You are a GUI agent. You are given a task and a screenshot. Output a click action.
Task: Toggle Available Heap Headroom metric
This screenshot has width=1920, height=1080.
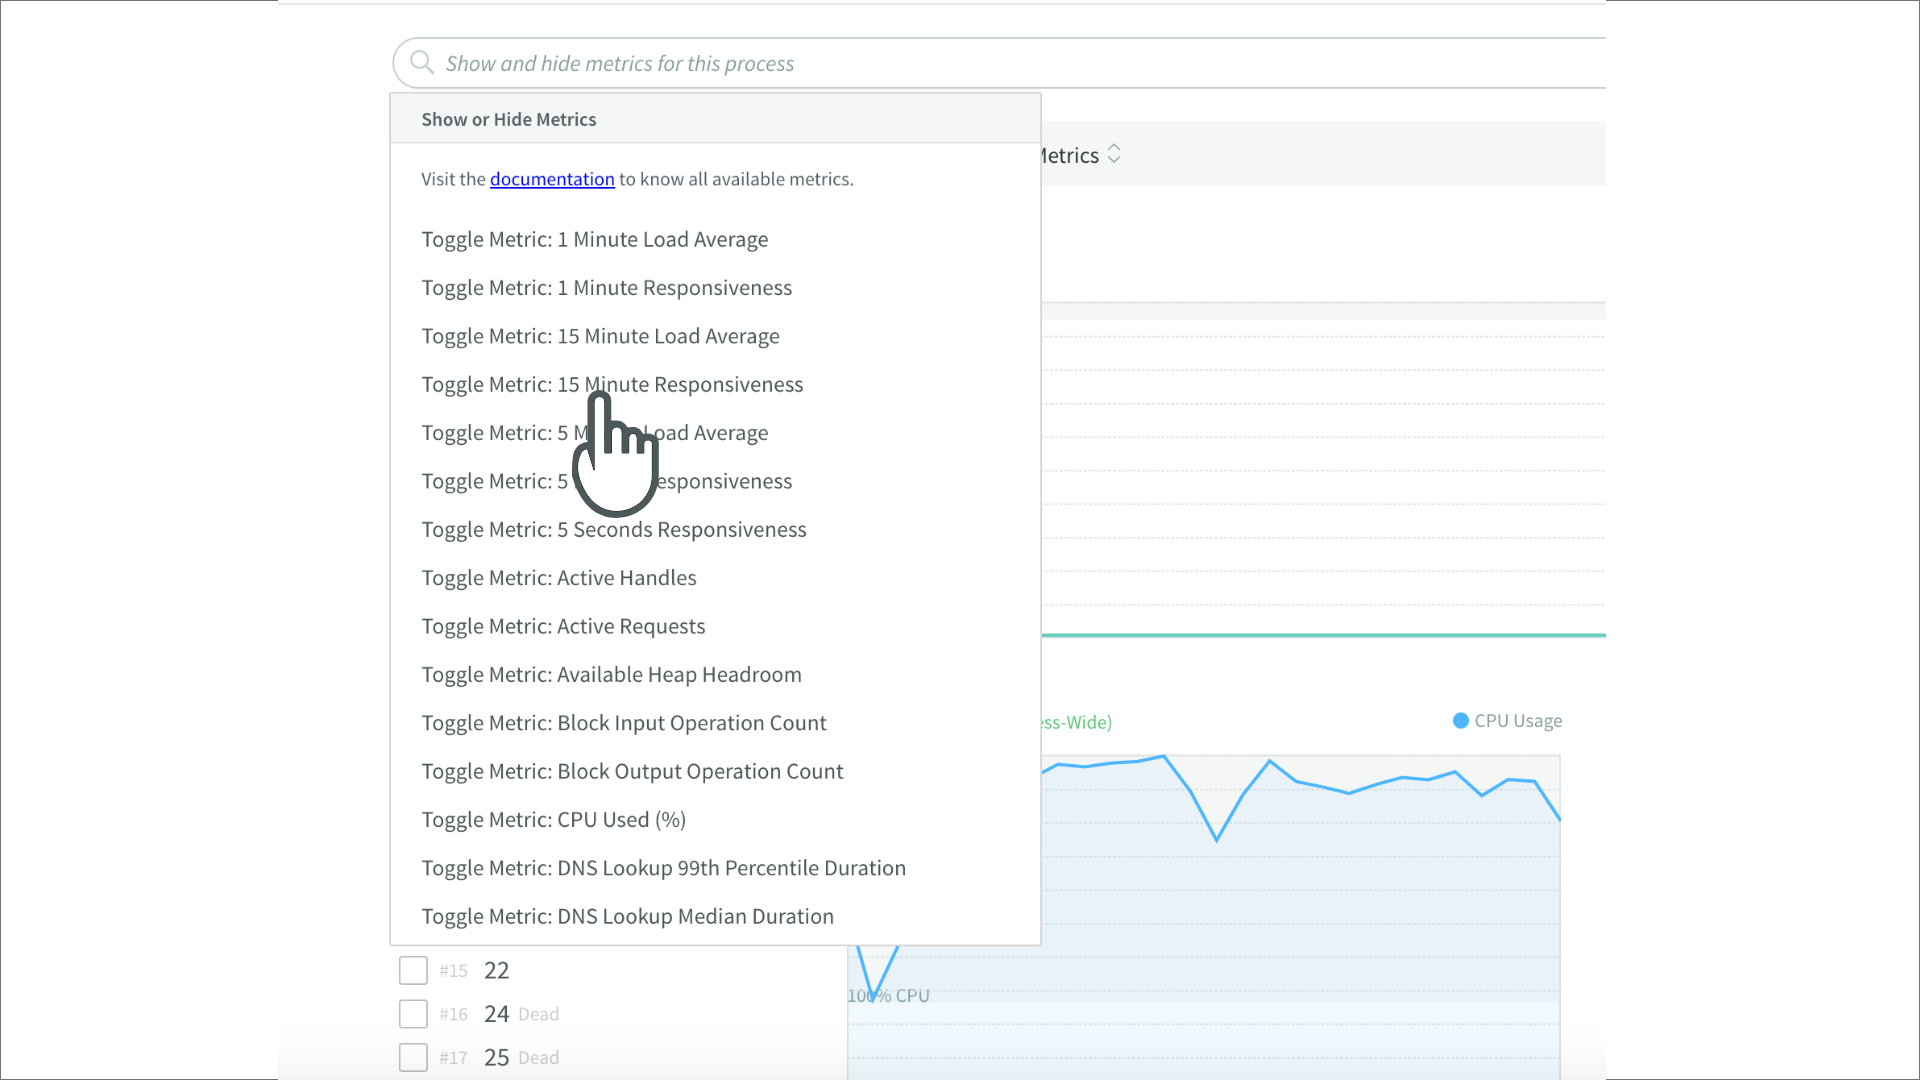(611, 675)
